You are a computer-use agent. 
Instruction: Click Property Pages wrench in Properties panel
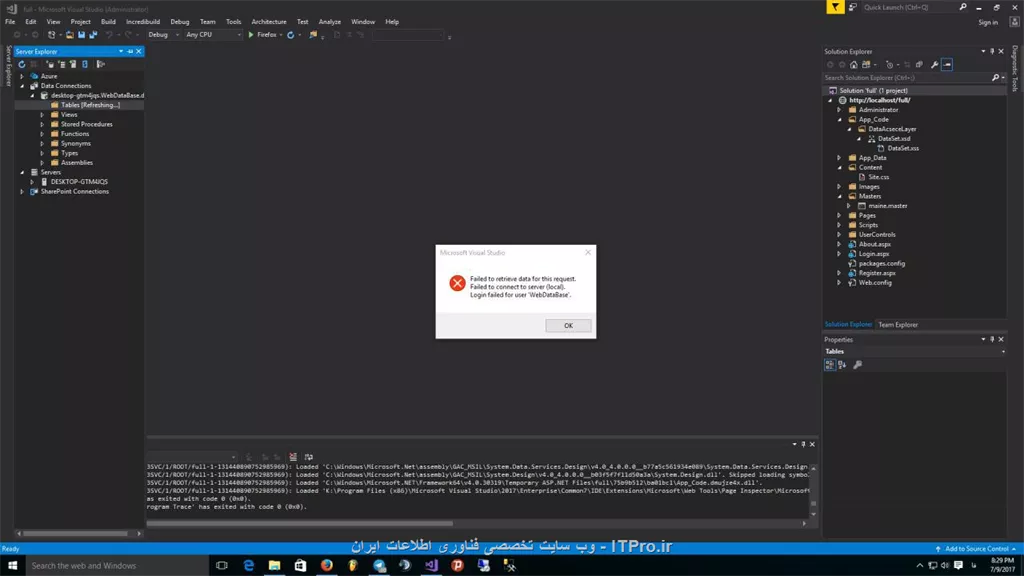point(857,364)
